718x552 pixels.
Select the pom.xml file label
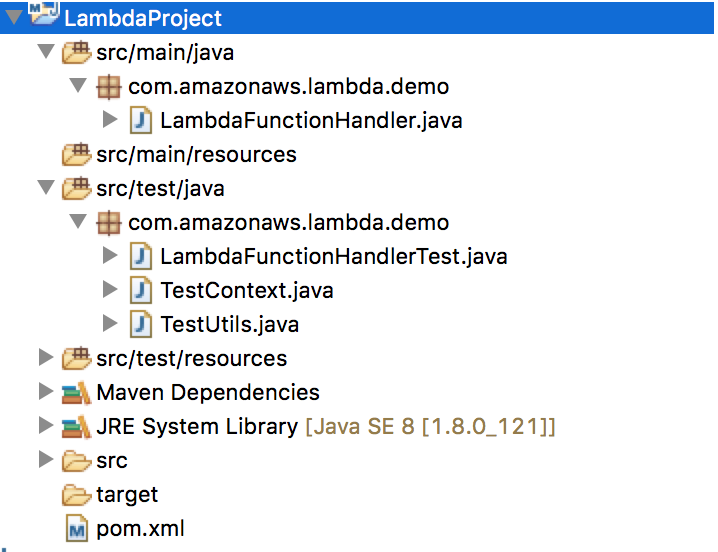click(140, 529)
